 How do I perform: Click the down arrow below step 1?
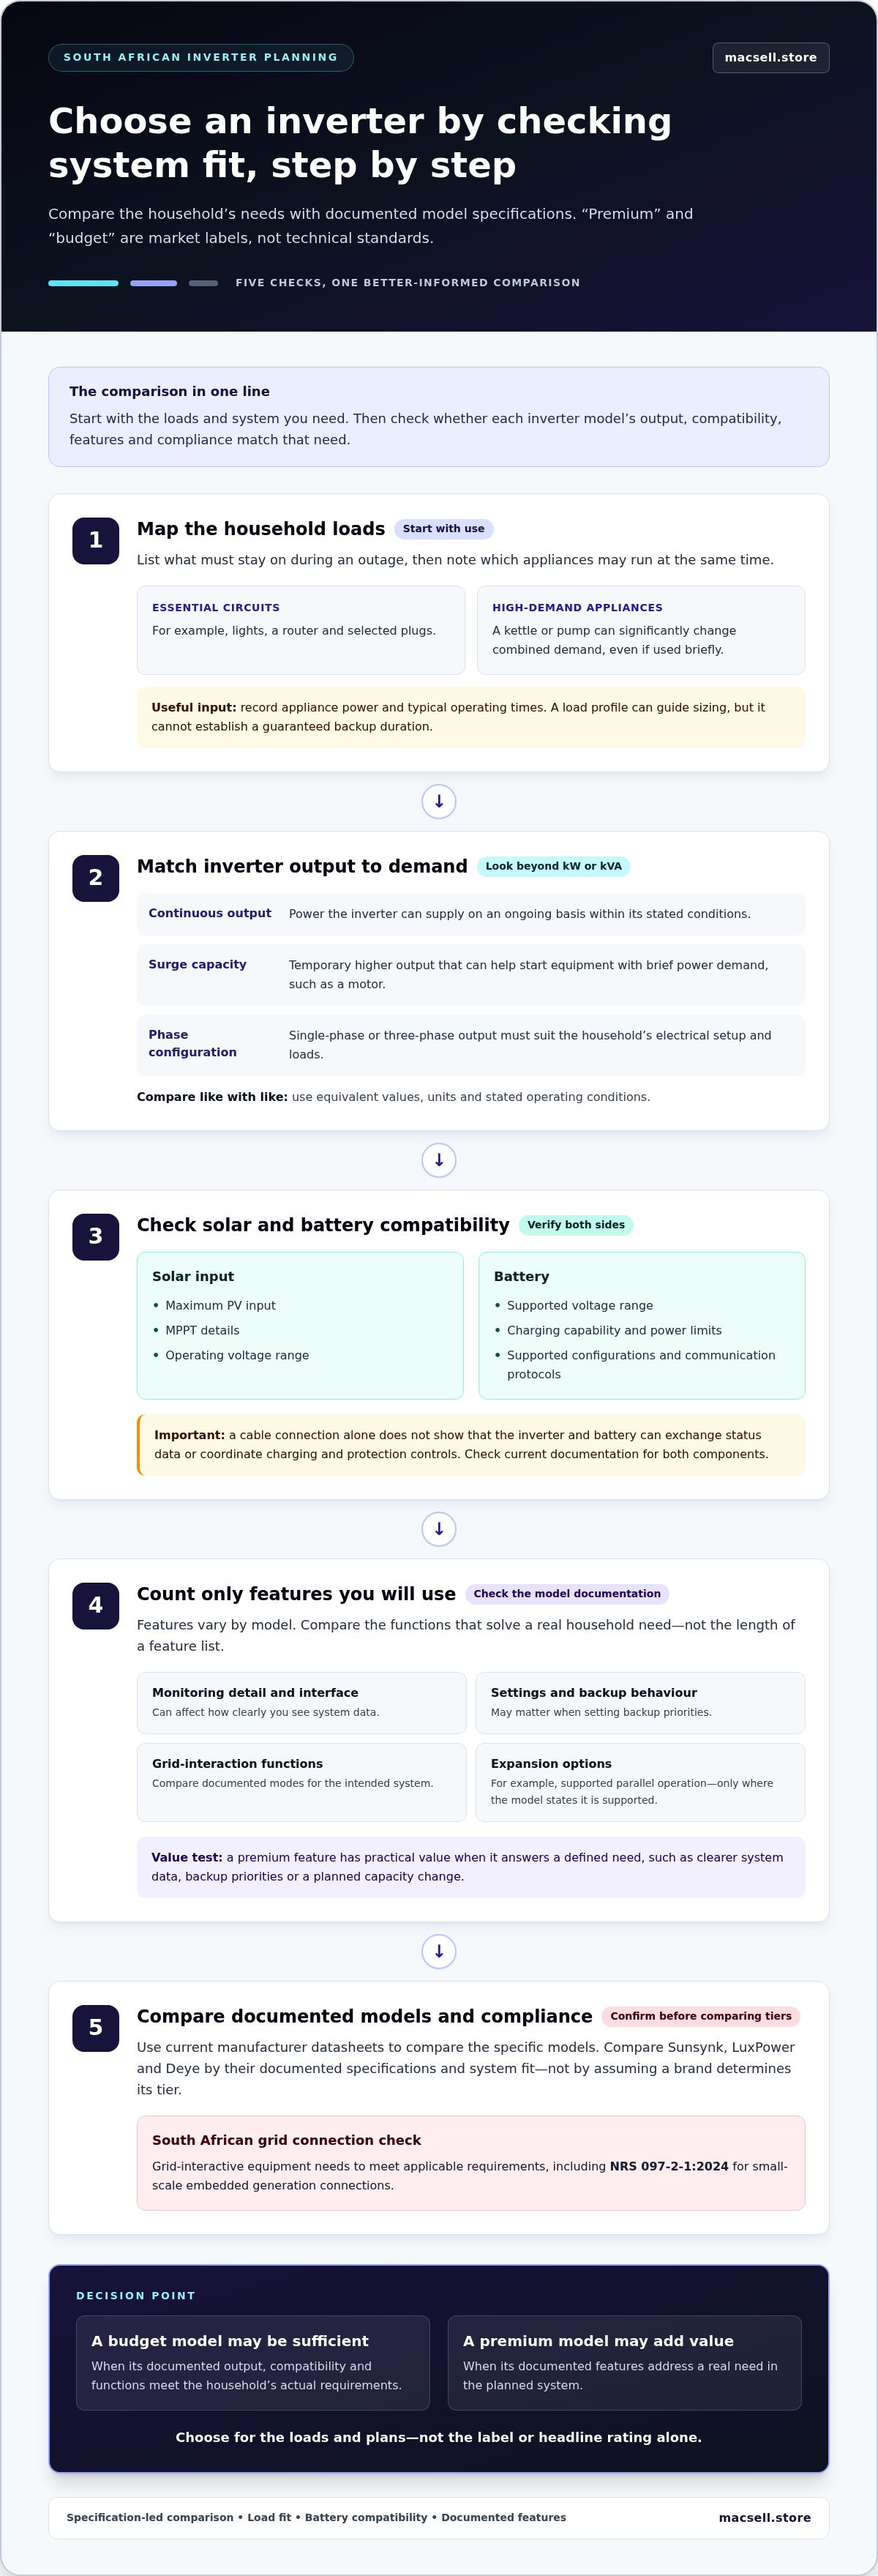(439, 801)
